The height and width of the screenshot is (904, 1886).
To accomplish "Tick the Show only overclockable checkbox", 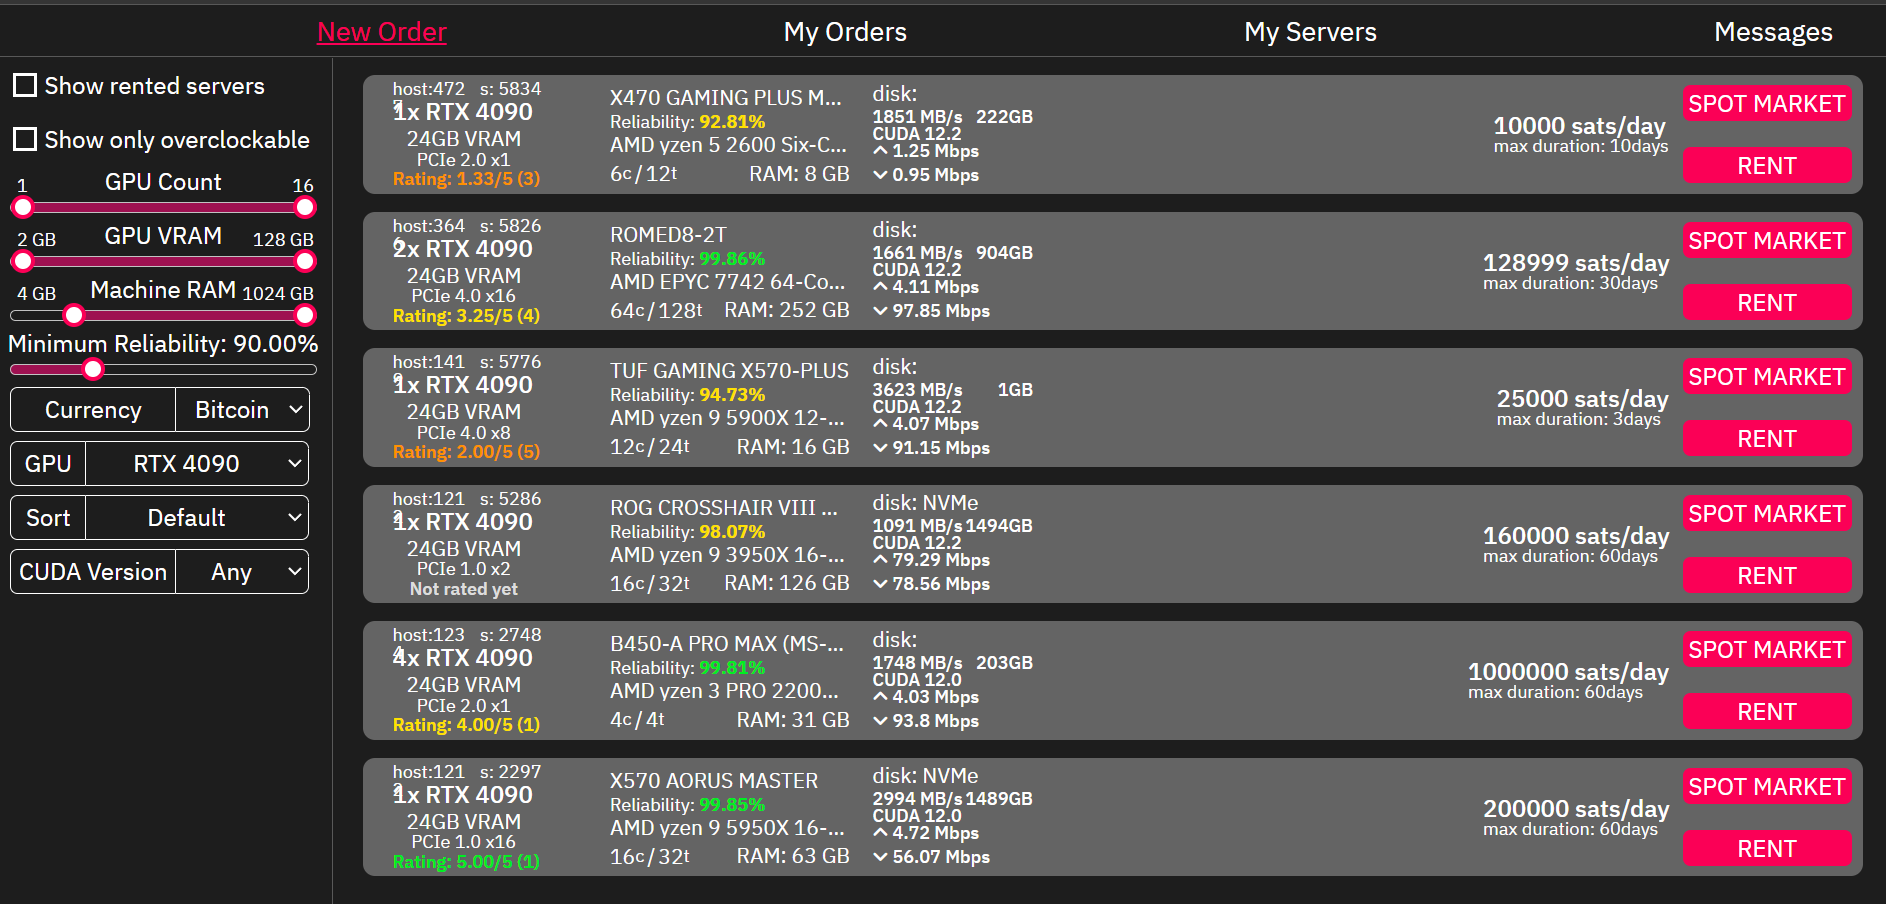I will tap(25, 139).
